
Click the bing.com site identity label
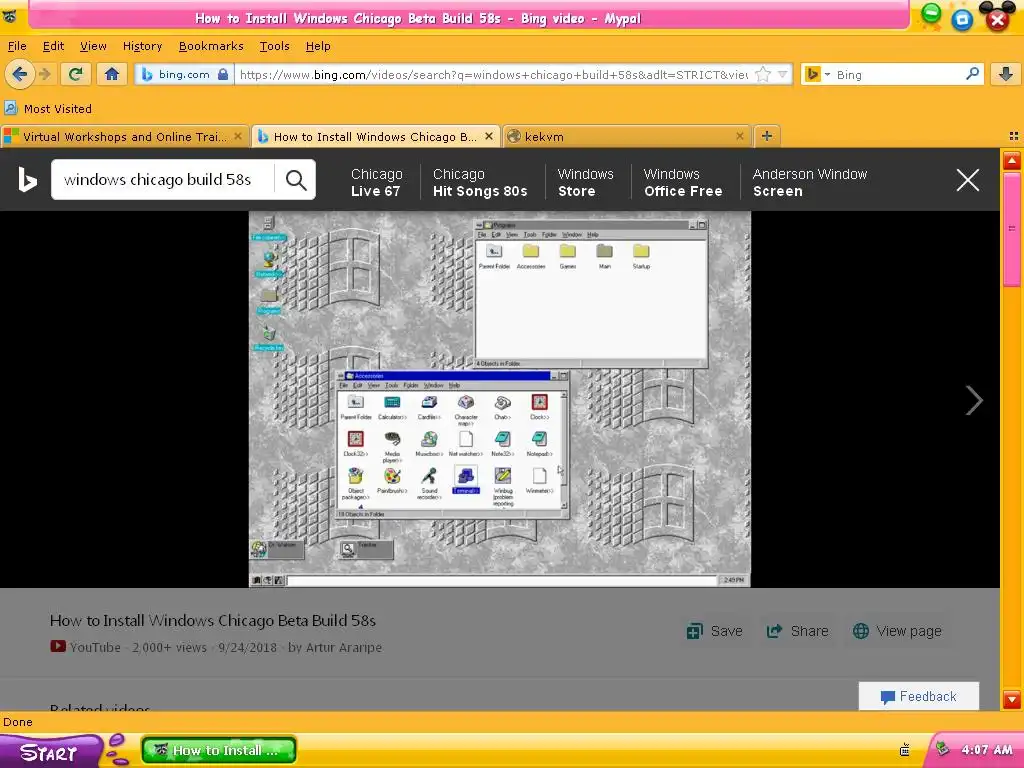click(184, 74)
